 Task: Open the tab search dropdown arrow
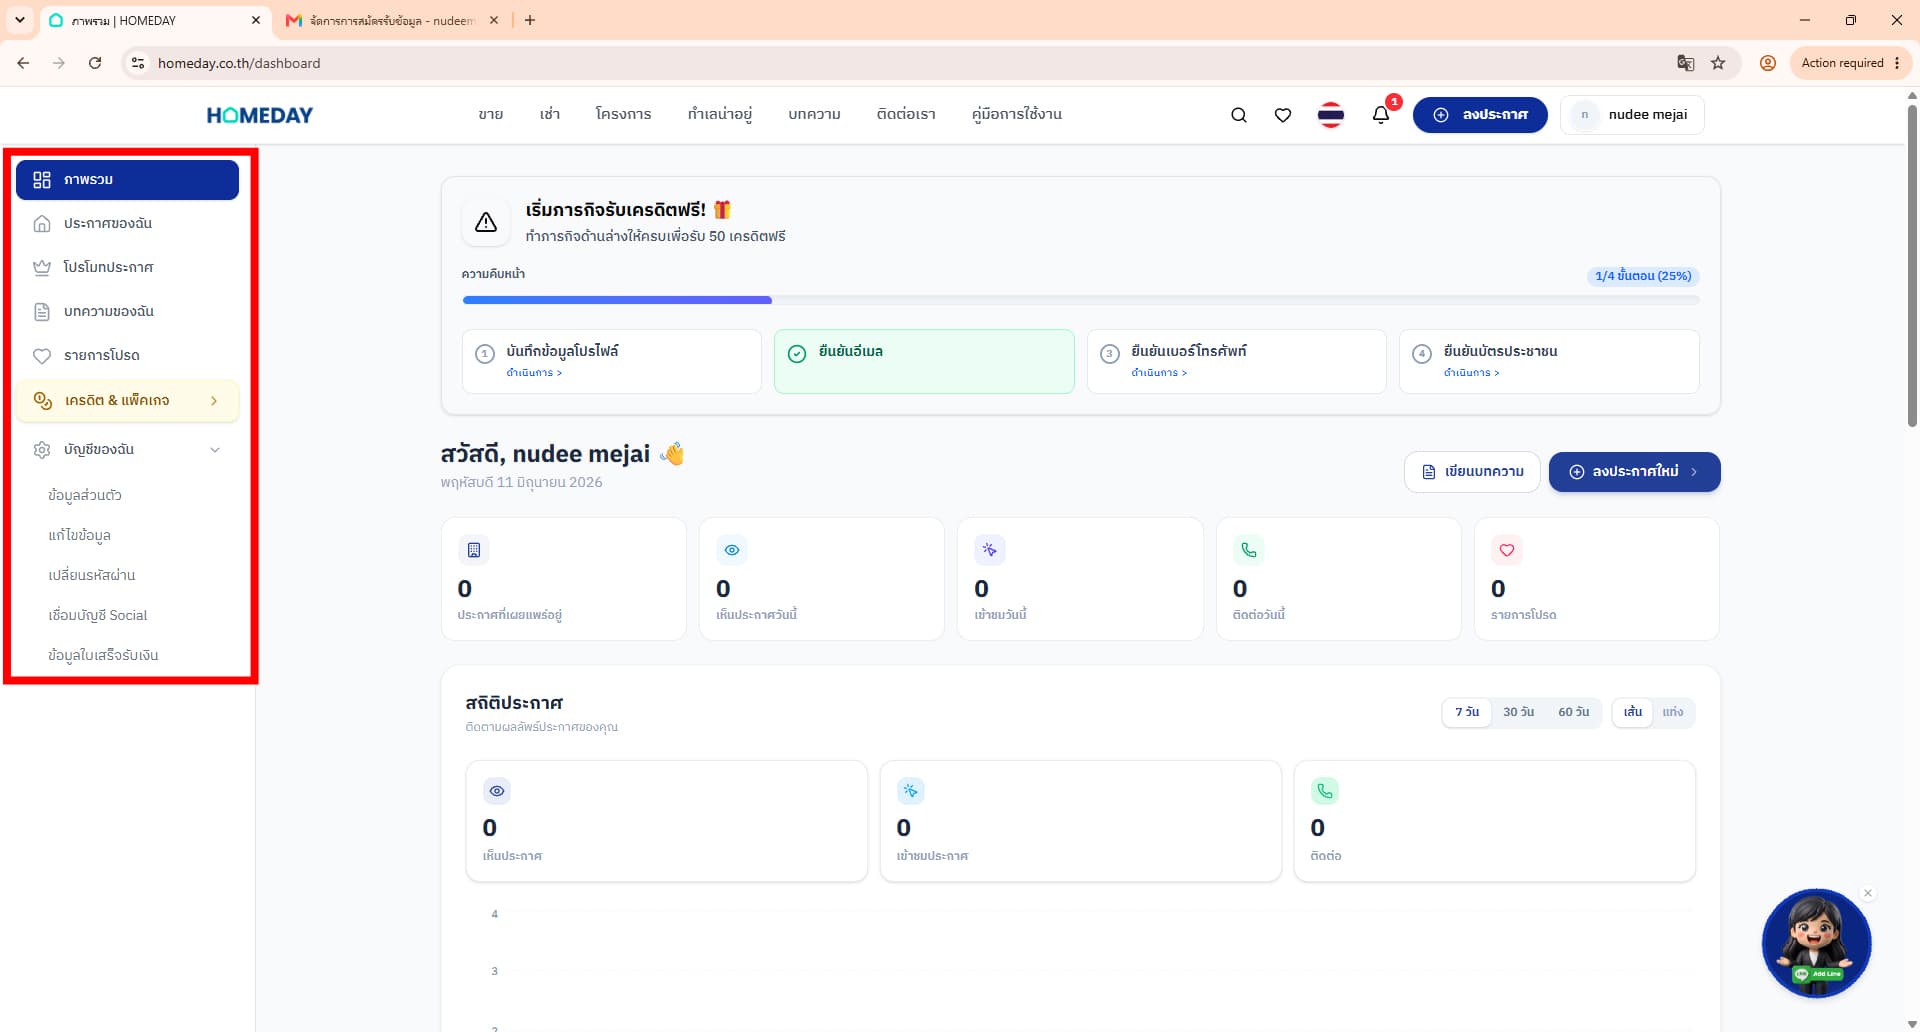(19, 20)
